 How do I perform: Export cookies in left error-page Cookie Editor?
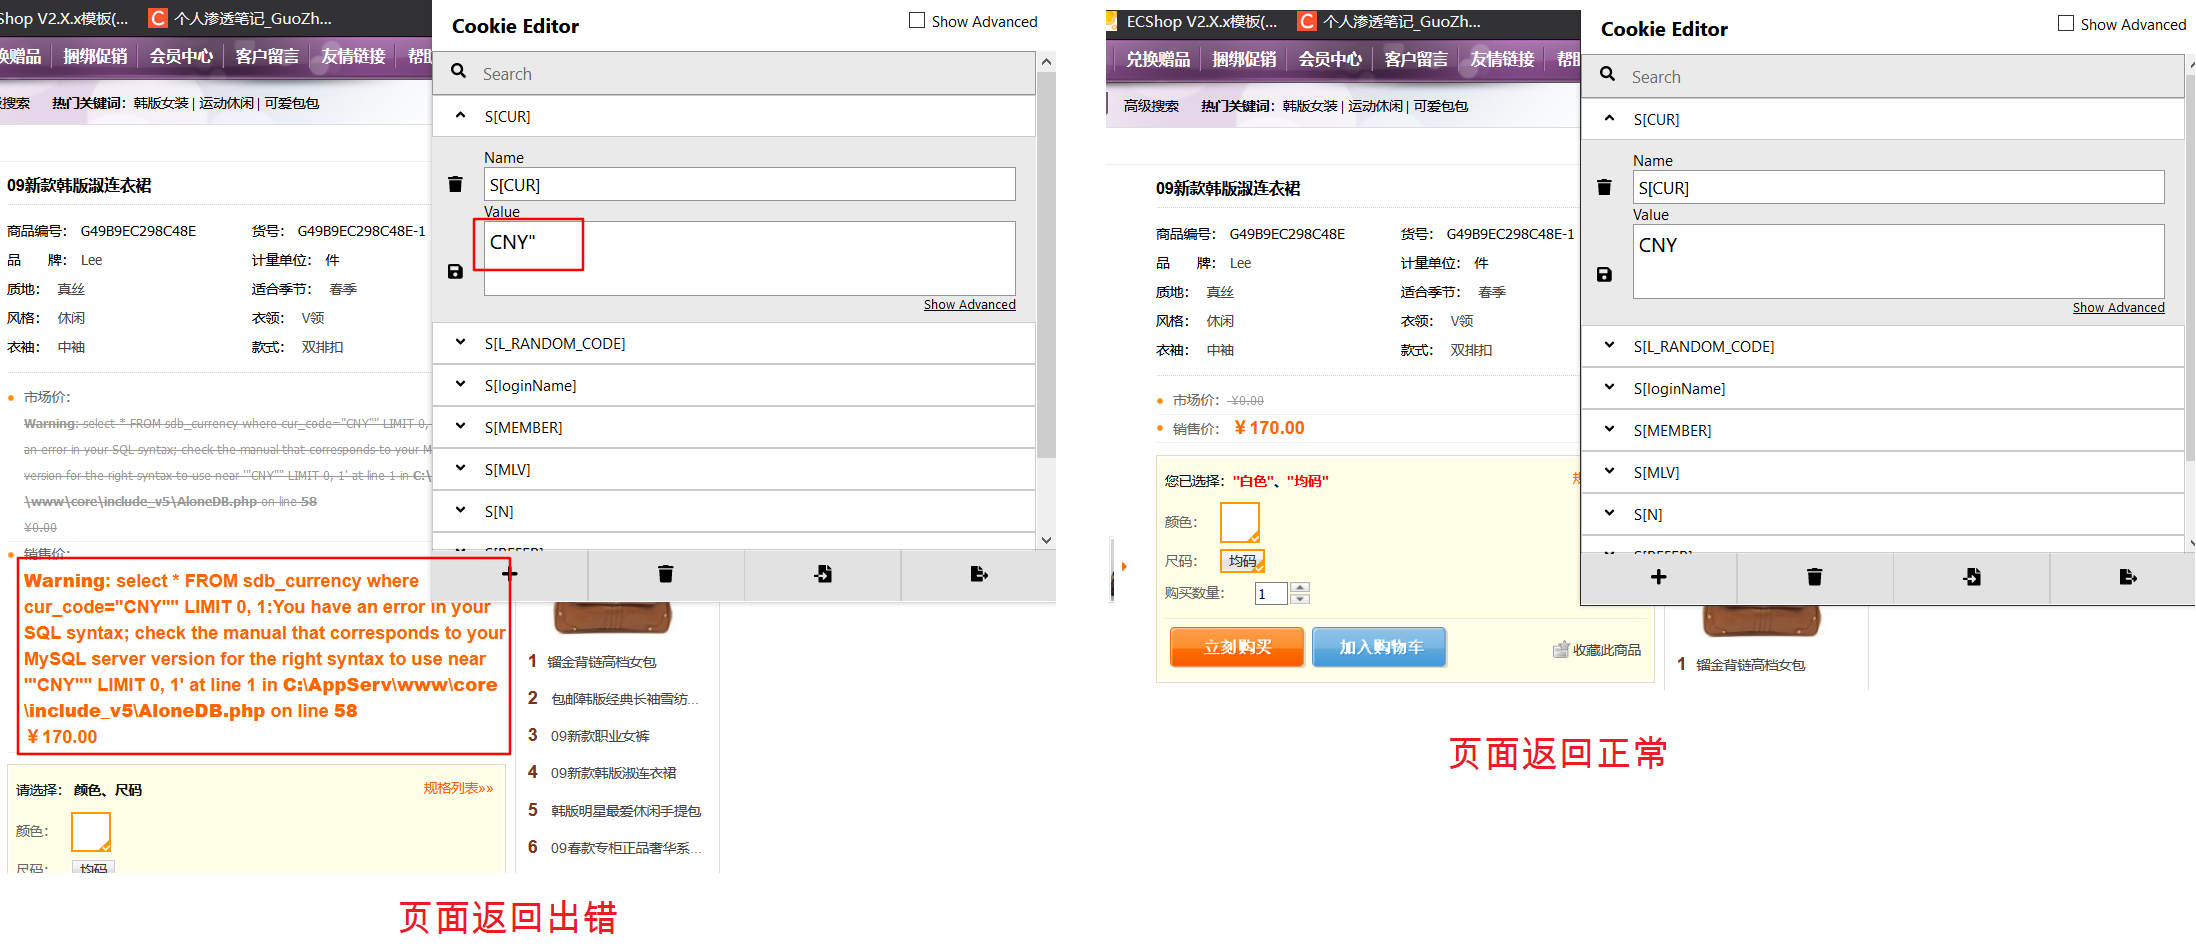979,574
